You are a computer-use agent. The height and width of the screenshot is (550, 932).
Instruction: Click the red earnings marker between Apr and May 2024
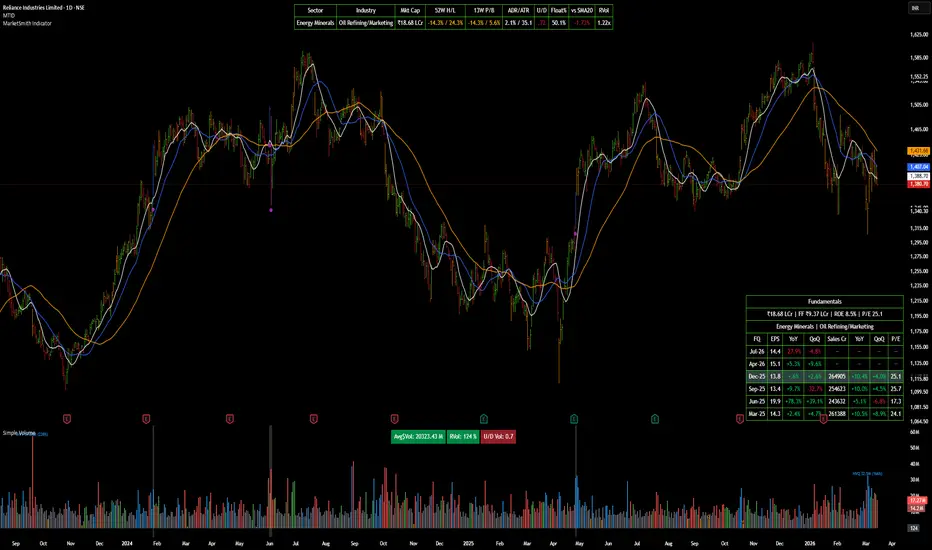[x=230, y=419]
